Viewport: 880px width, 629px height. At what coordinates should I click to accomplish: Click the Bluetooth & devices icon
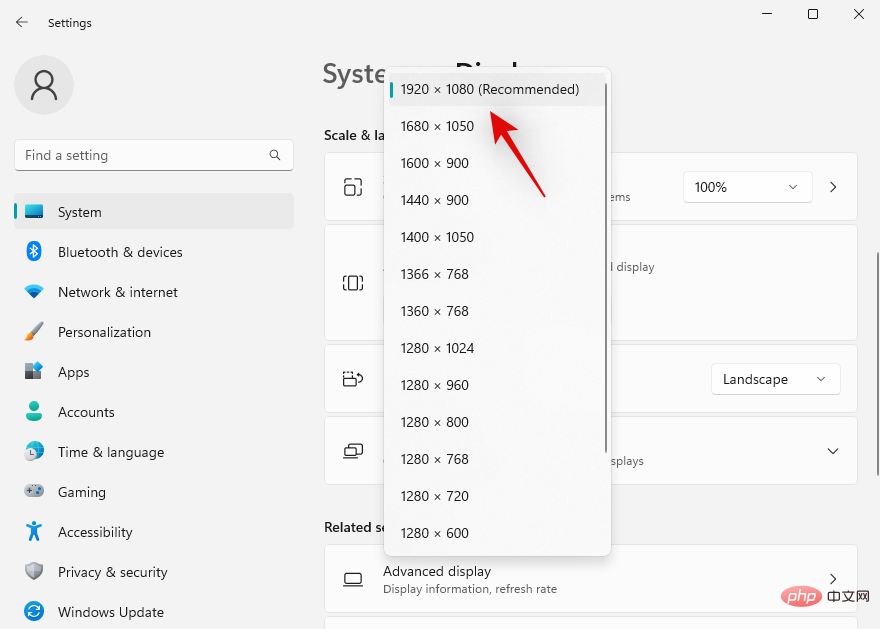[x=34, y=252]
